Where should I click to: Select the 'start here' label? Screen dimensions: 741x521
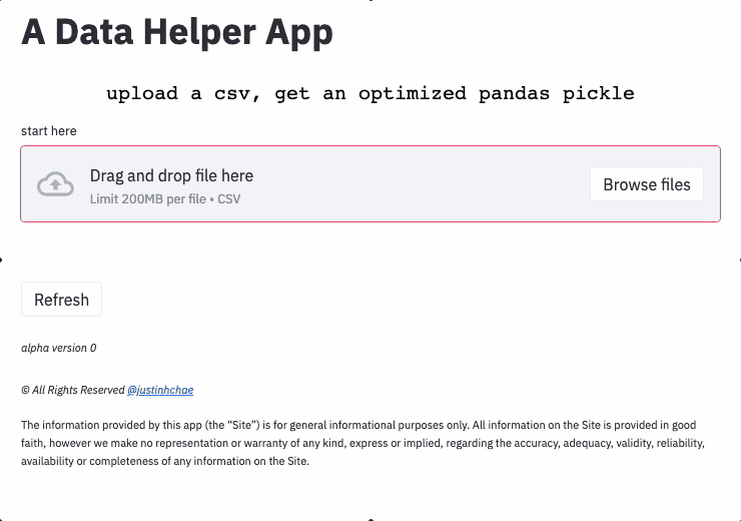49,131
